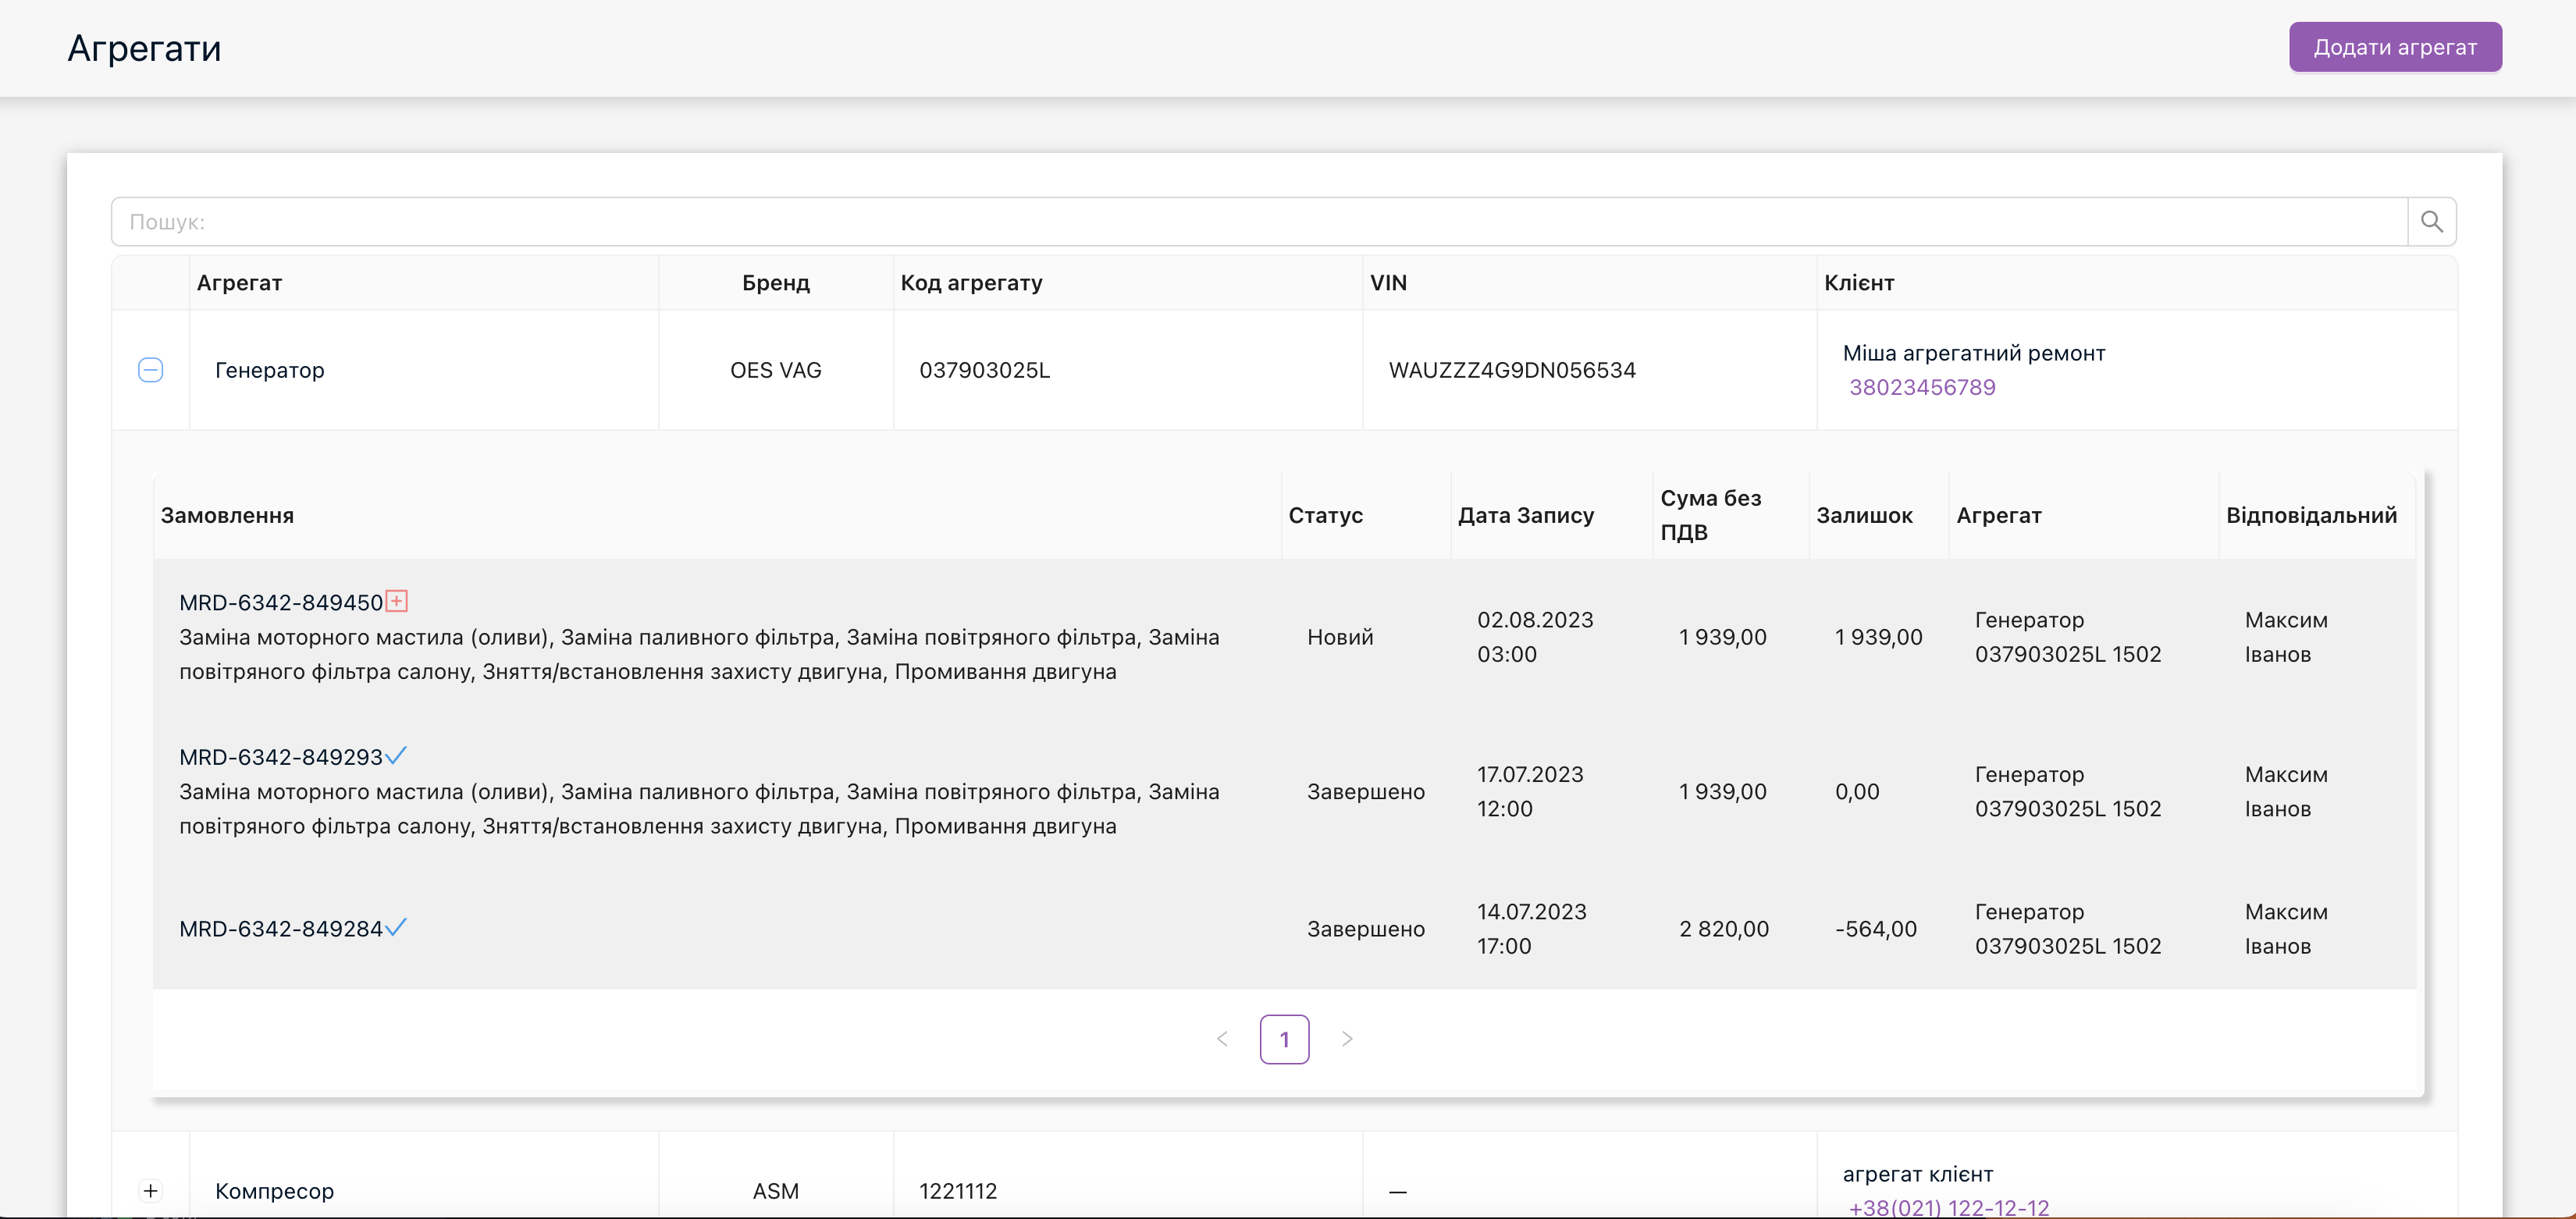The image size is (2576, 1219).
Task: Click the Залишок column header
Action: coord(1864,515)
